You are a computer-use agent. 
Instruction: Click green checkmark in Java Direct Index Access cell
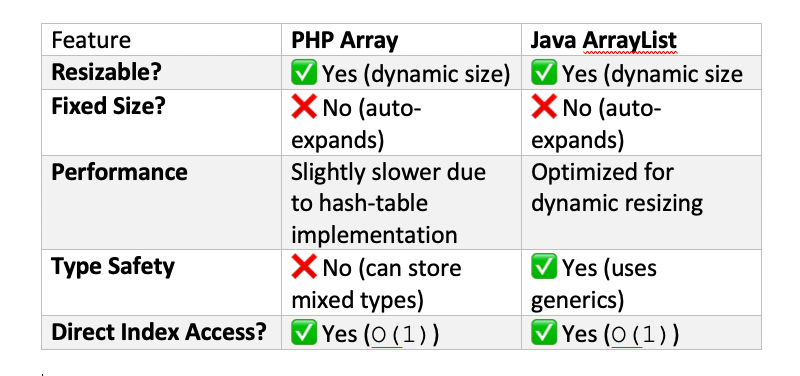[544, 333]
